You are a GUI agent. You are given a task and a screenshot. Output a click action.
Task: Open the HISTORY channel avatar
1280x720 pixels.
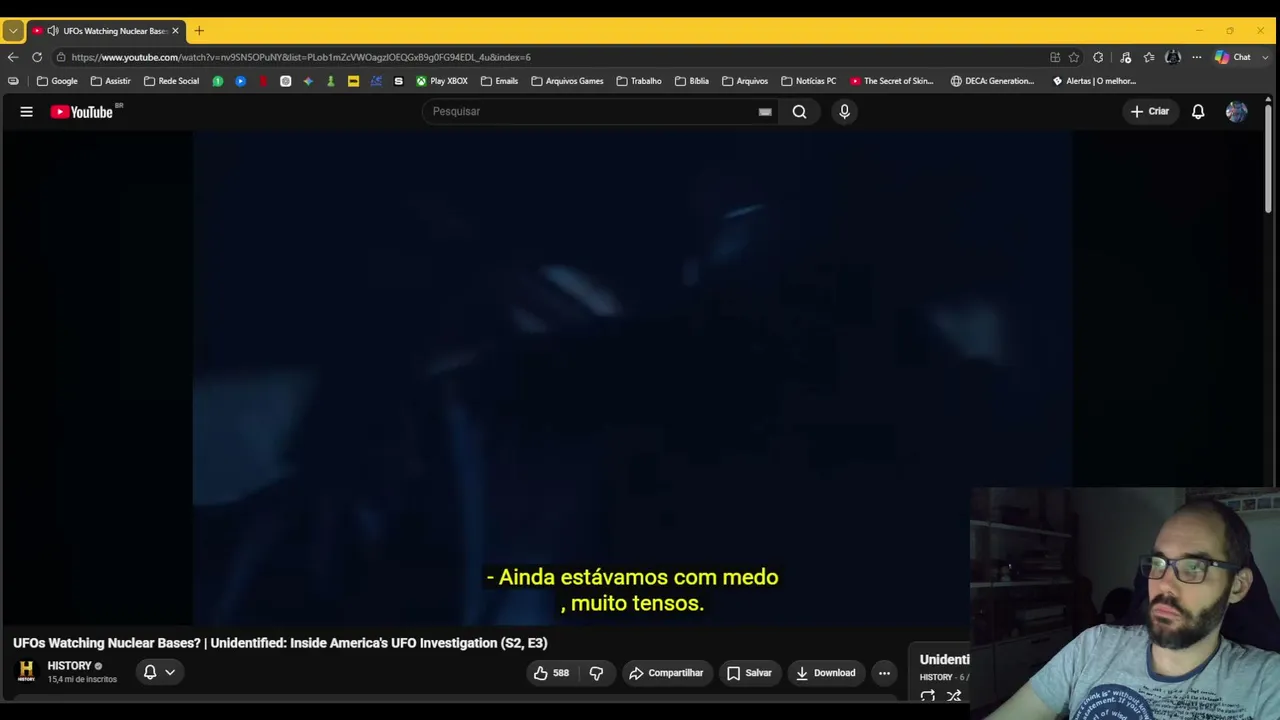(x=26, y=672)
